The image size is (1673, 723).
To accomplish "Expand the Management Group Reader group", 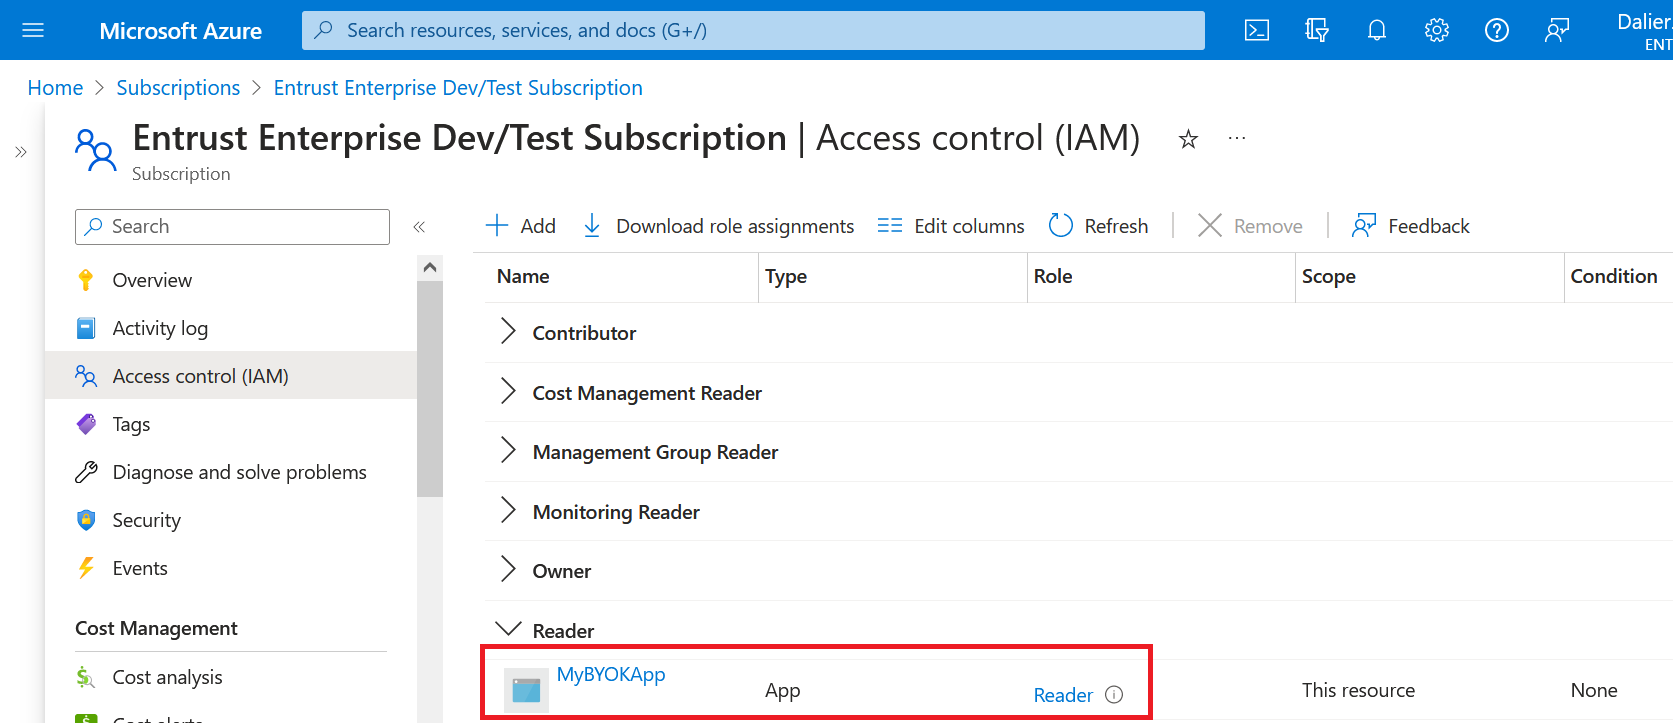I will click(x=508, y=451).
